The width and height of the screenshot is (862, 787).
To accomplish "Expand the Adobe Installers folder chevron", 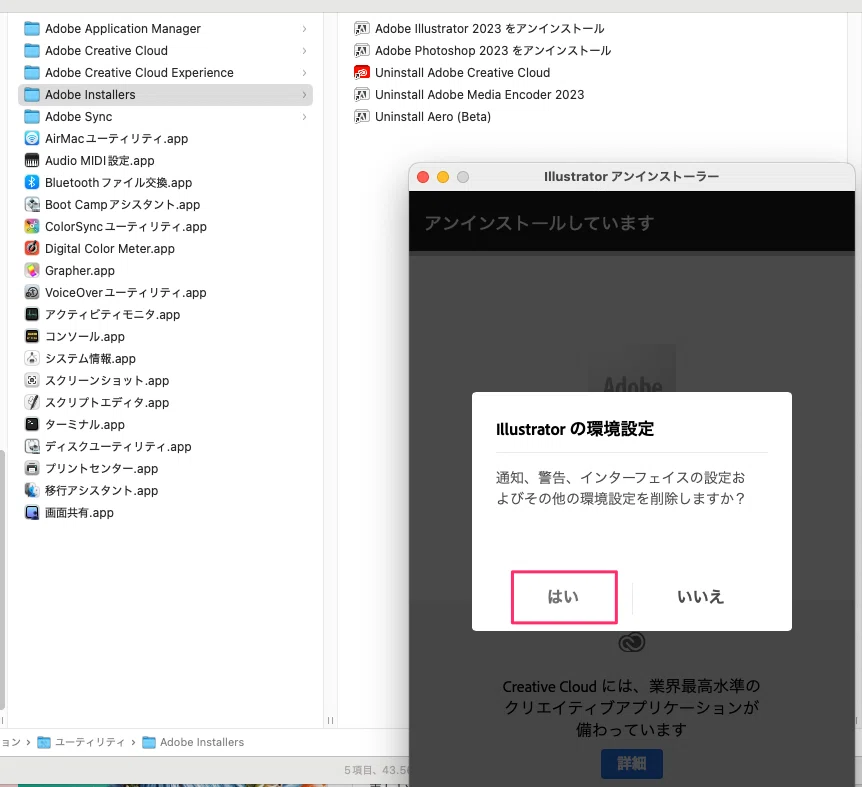I will pos(304,95).
